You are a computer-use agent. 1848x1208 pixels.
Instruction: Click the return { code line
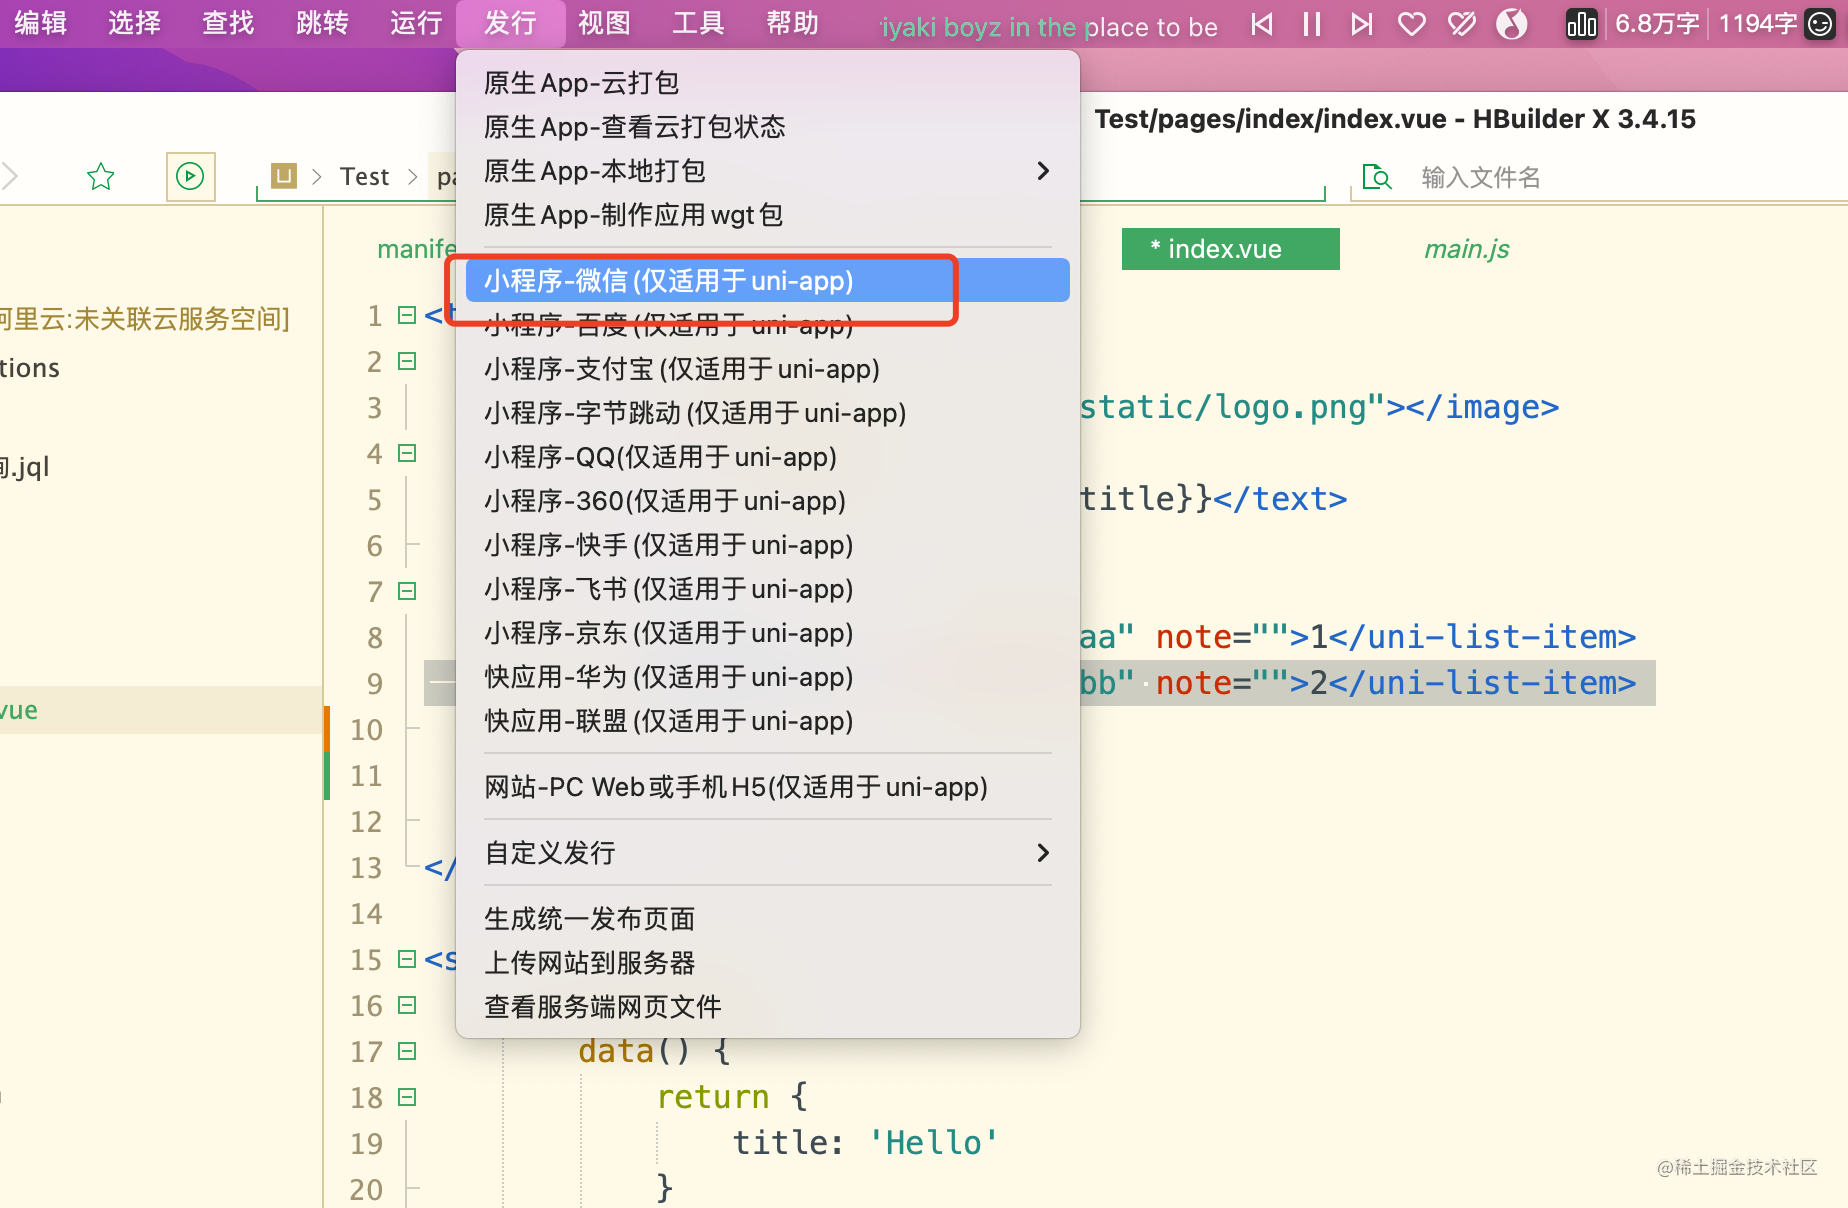tap(732, 1097)
